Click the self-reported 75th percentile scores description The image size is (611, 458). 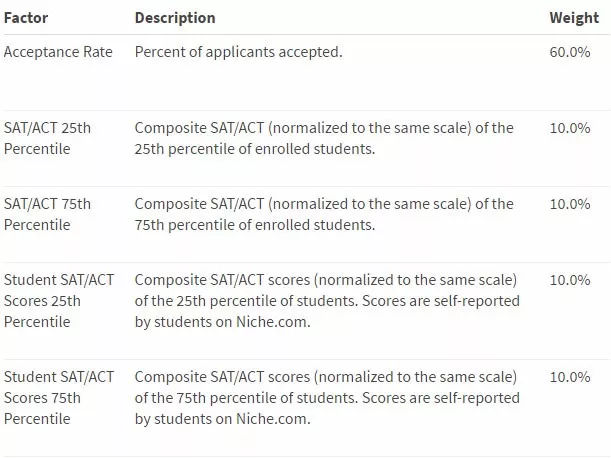pyautogui.click(x=327, y=398)
